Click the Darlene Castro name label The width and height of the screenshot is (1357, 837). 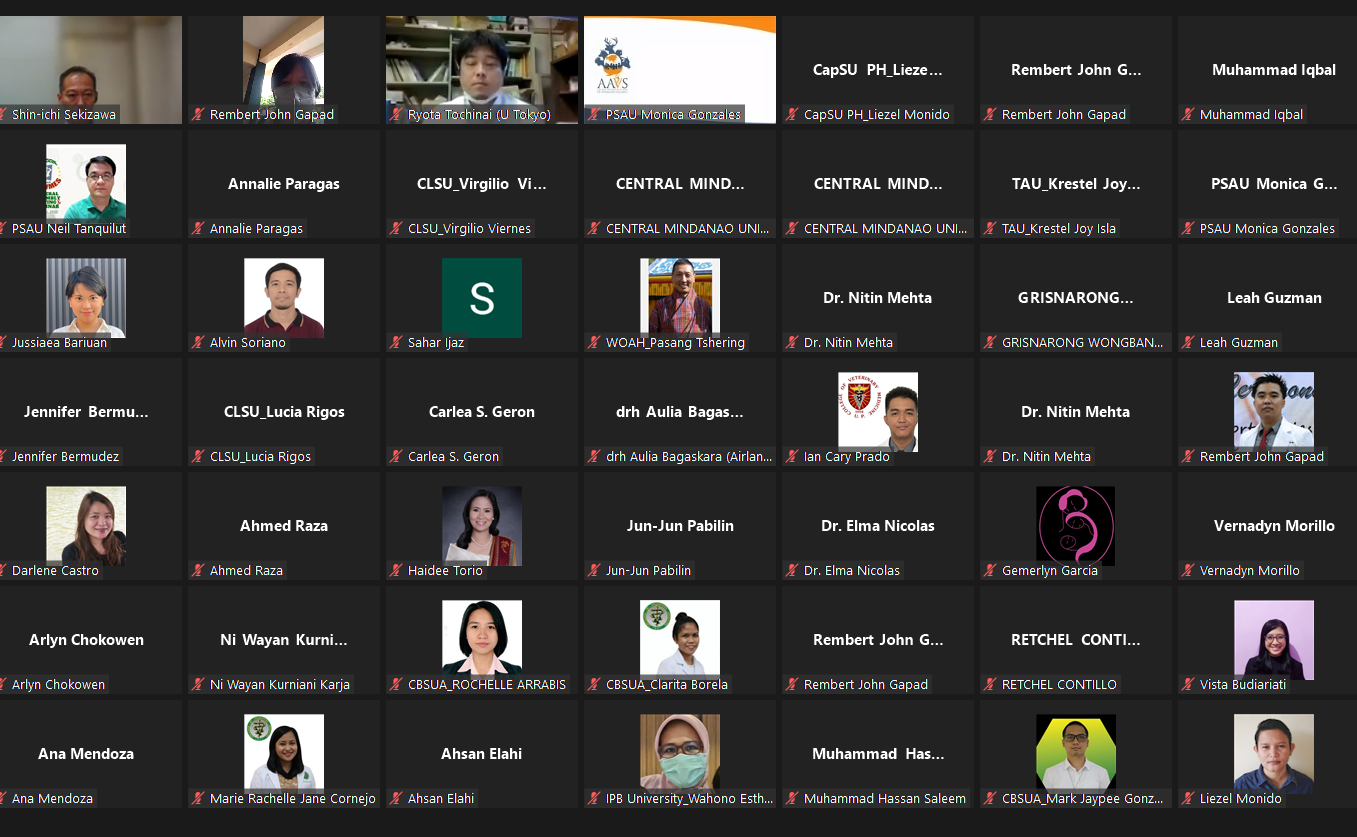[x=55, y=571]
